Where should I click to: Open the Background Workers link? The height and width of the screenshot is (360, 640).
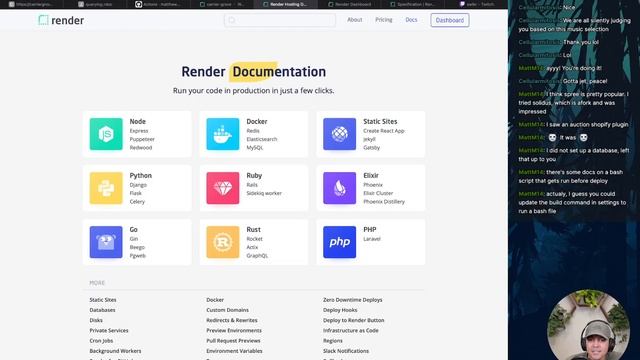115,351
